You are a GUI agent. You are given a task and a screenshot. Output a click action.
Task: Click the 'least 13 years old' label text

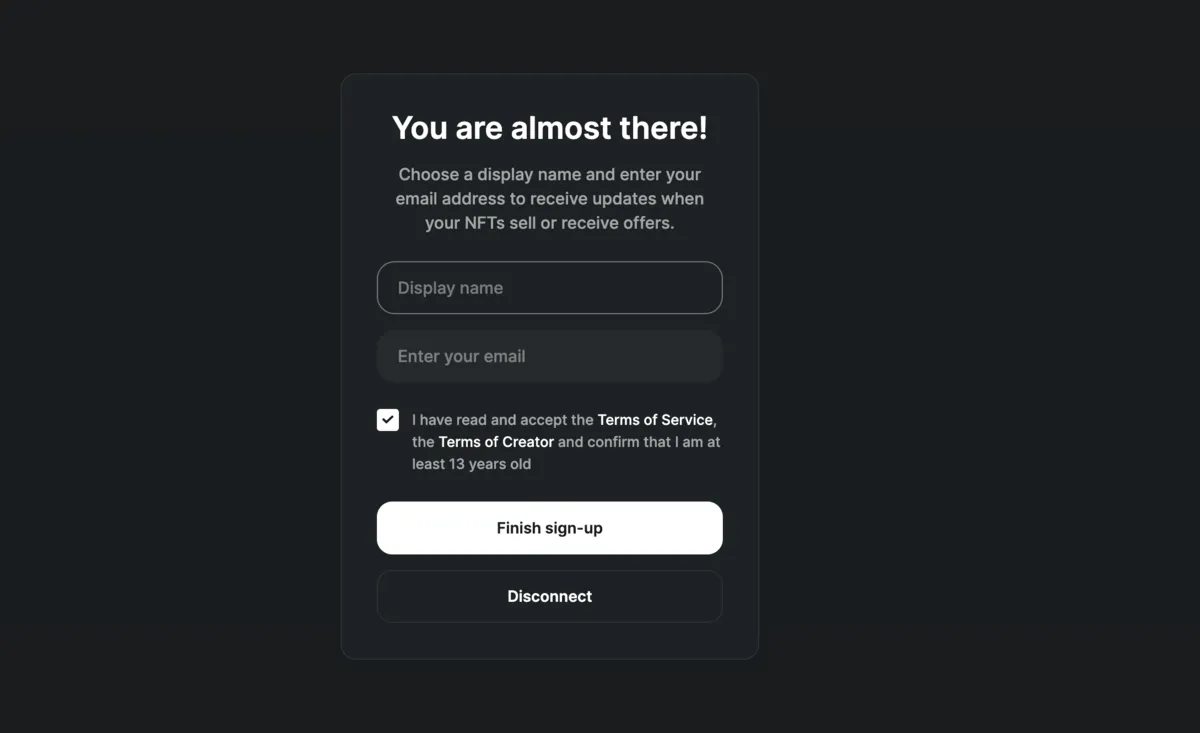[x=471, y=464]
